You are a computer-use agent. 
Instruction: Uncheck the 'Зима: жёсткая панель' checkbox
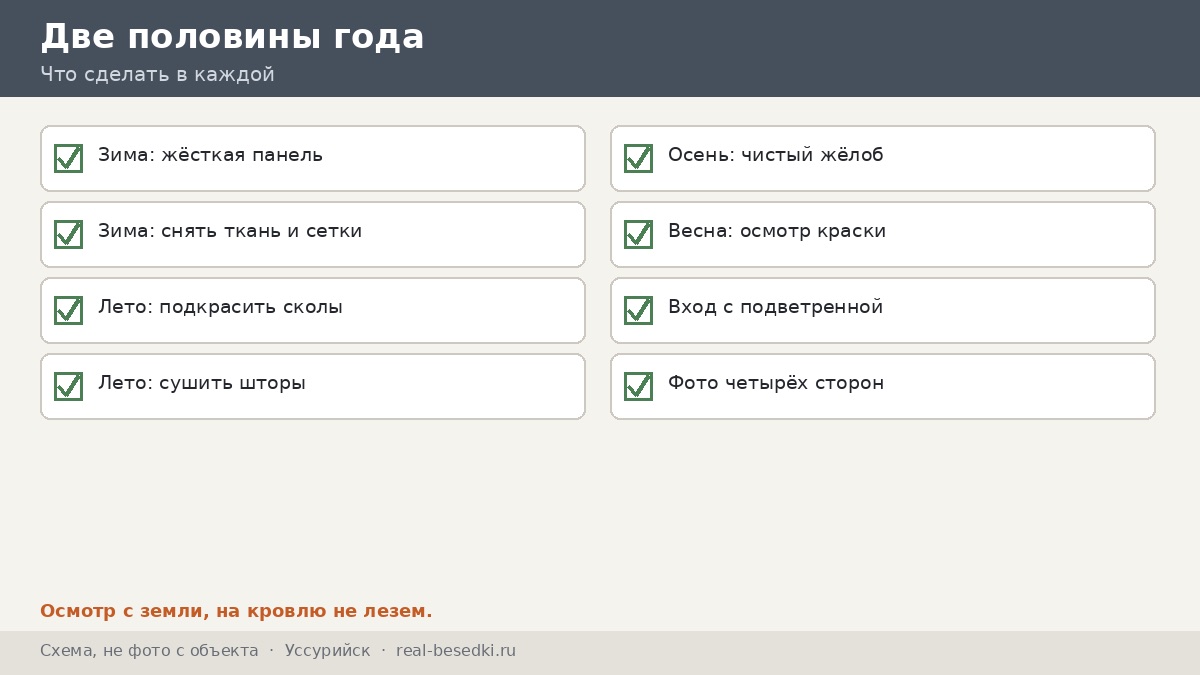[68, 158]
